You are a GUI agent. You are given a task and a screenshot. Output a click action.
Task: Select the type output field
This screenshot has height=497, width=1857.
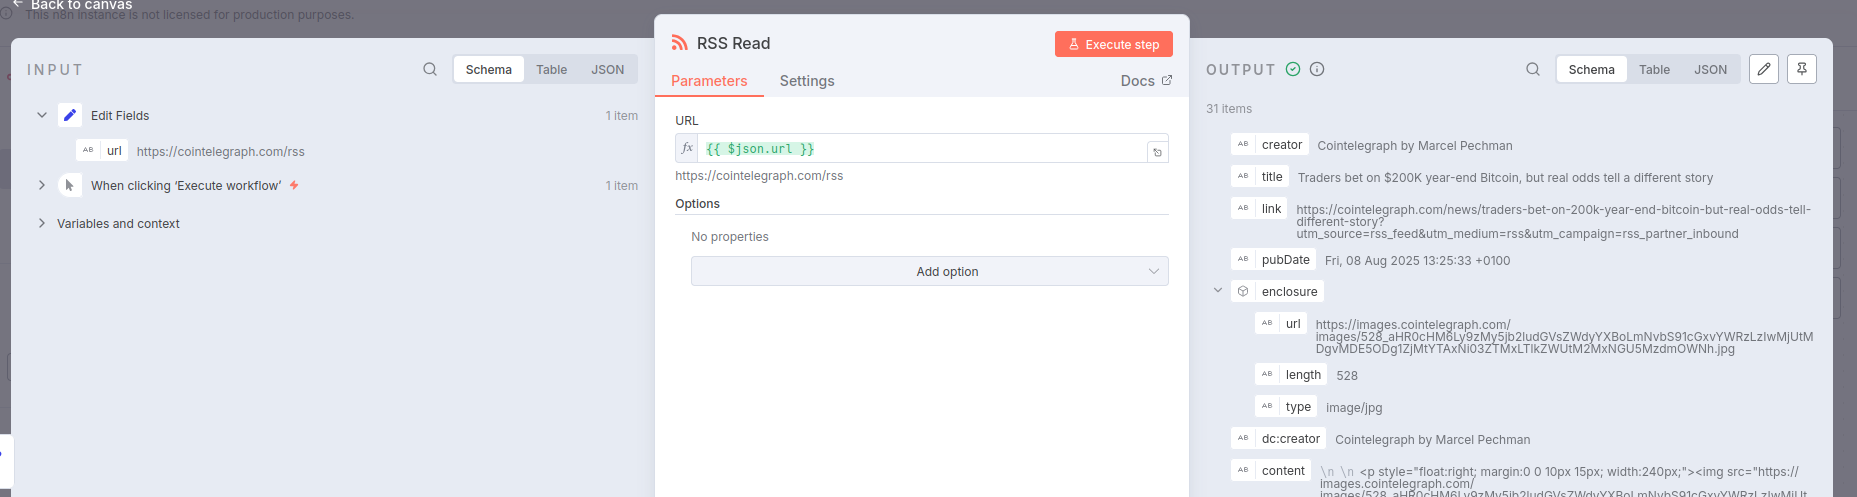coord(1286,406)
